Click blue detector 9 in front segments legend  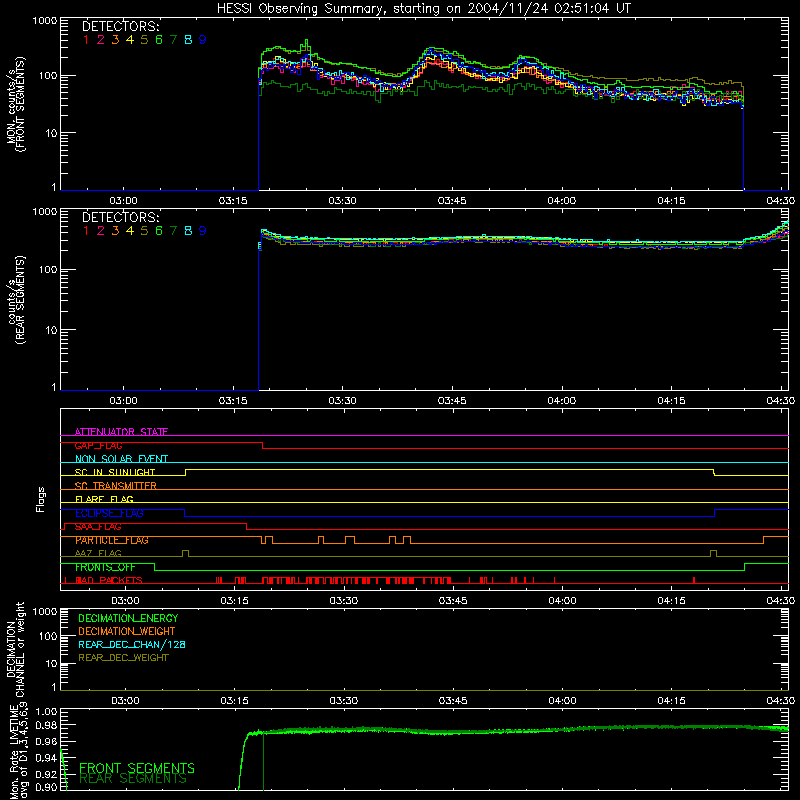tap(203, 40)
